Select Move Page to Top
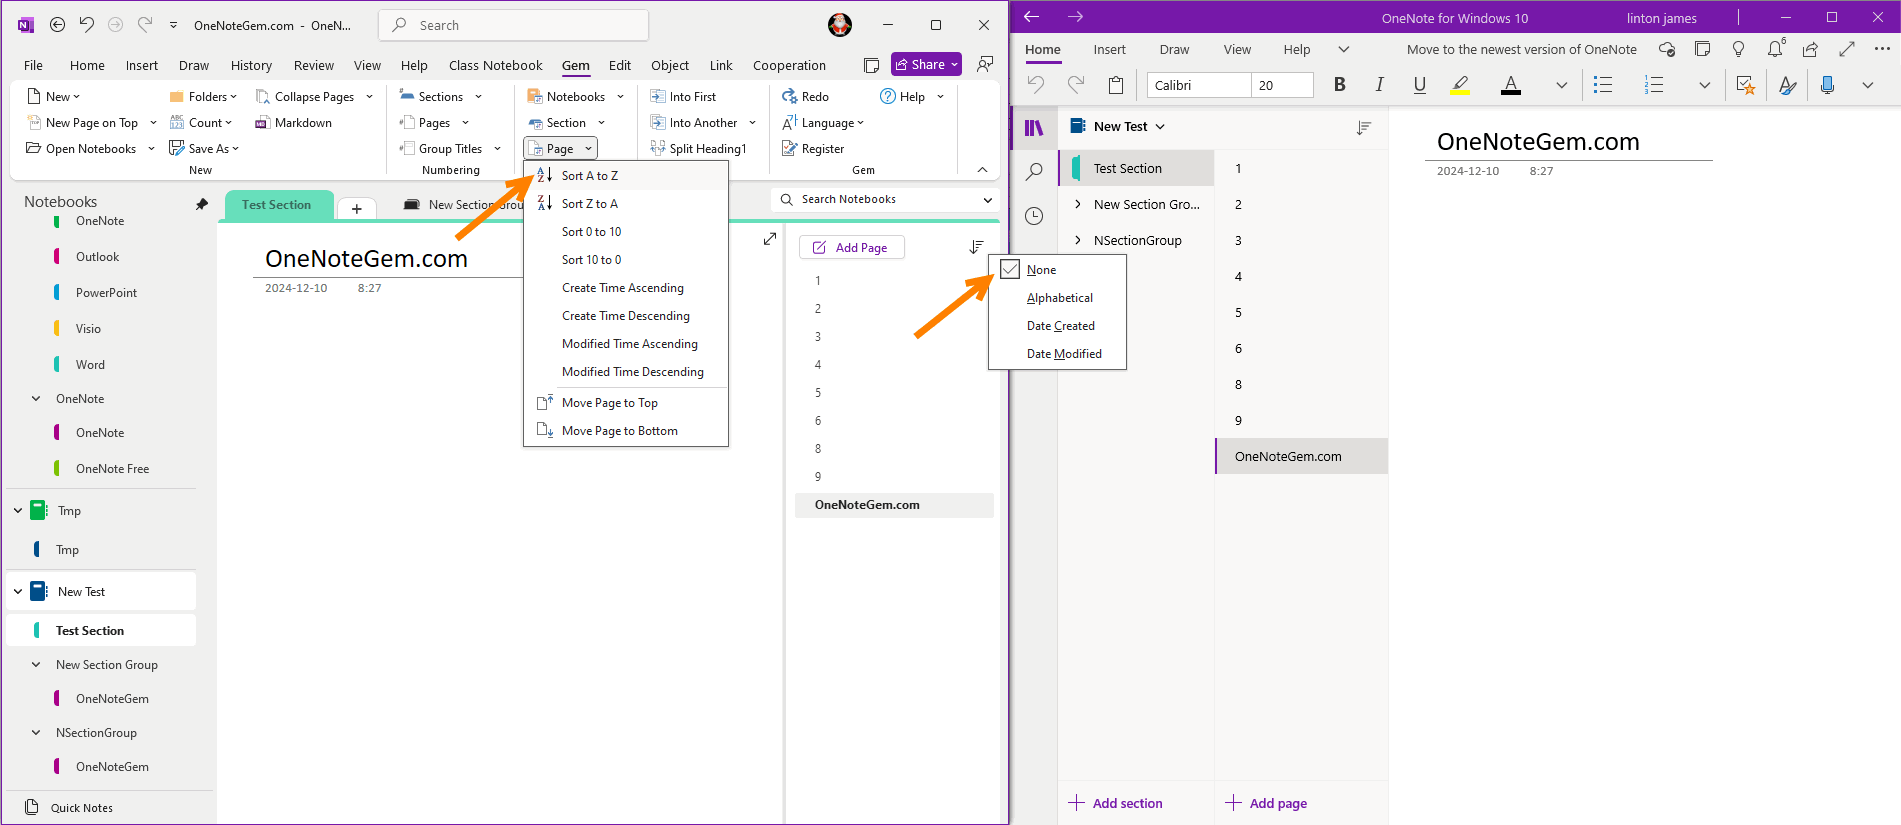This screenshot has width=1901, height=825. tap(626, 403)
